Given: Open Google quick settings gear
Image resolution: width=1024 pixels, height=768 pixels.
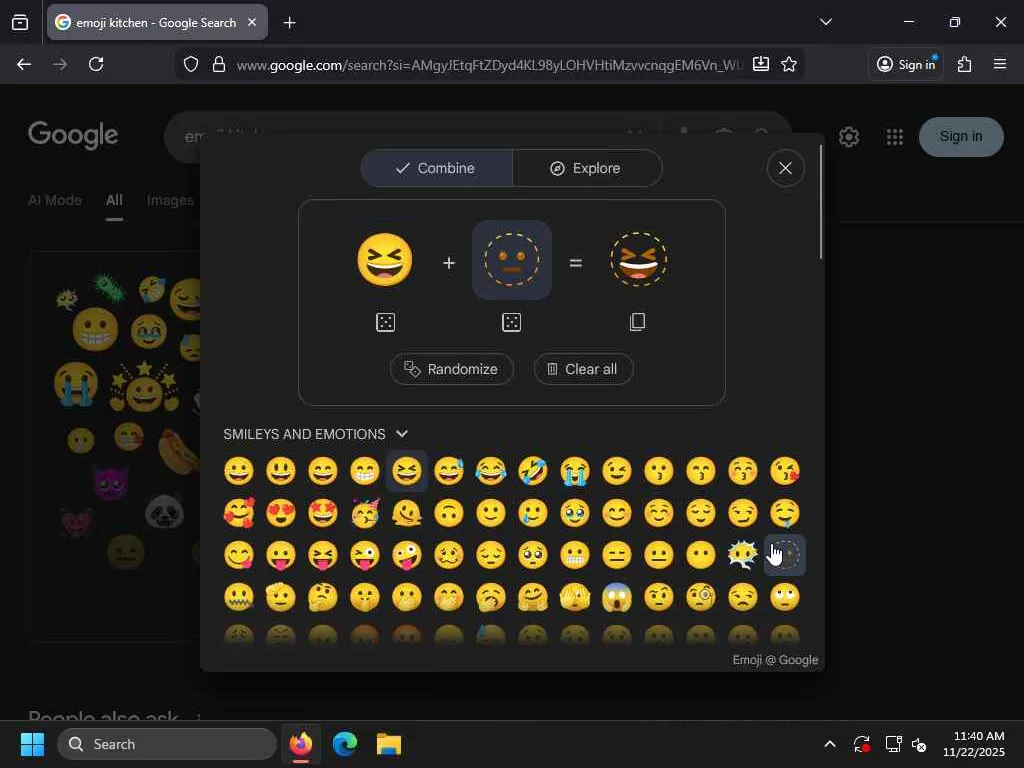Looking at the screenshot, I should click(849, 137).
